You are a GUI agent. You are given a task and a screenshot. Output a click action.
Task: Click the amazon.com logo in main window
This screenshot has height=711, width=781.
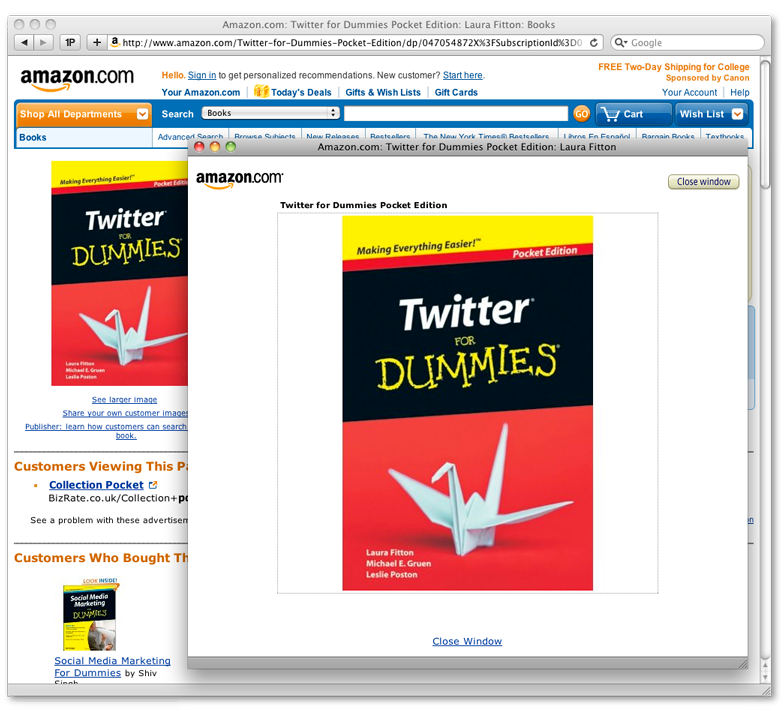pyautogui.click(x=77, y=79)
